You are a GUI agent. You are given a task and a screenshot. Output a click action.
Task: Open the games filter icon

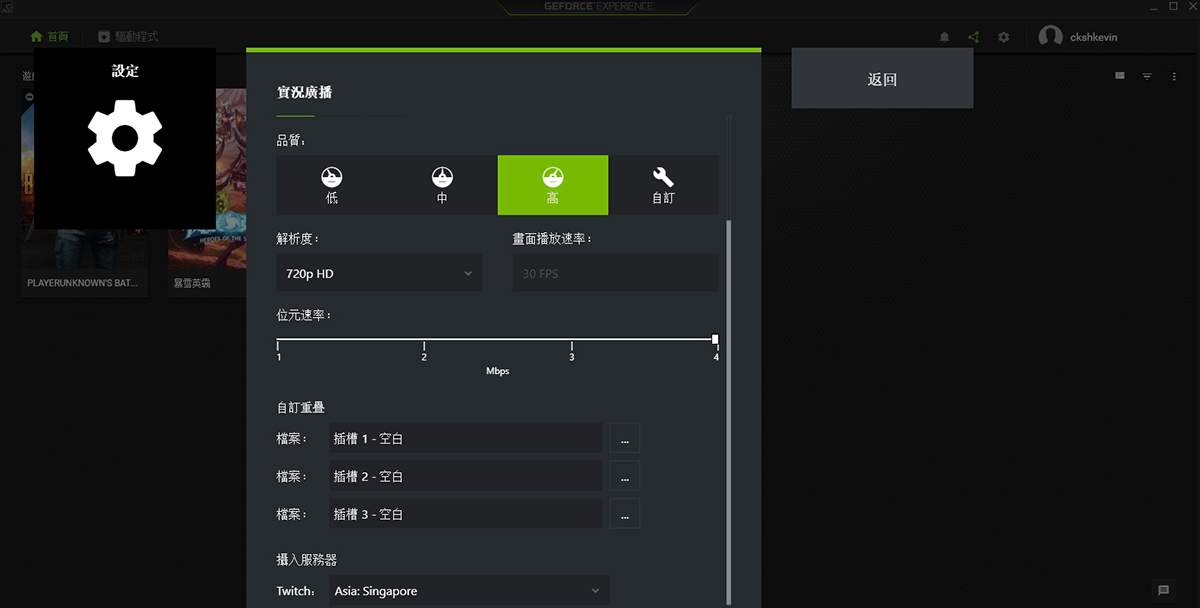(1147, 76)
